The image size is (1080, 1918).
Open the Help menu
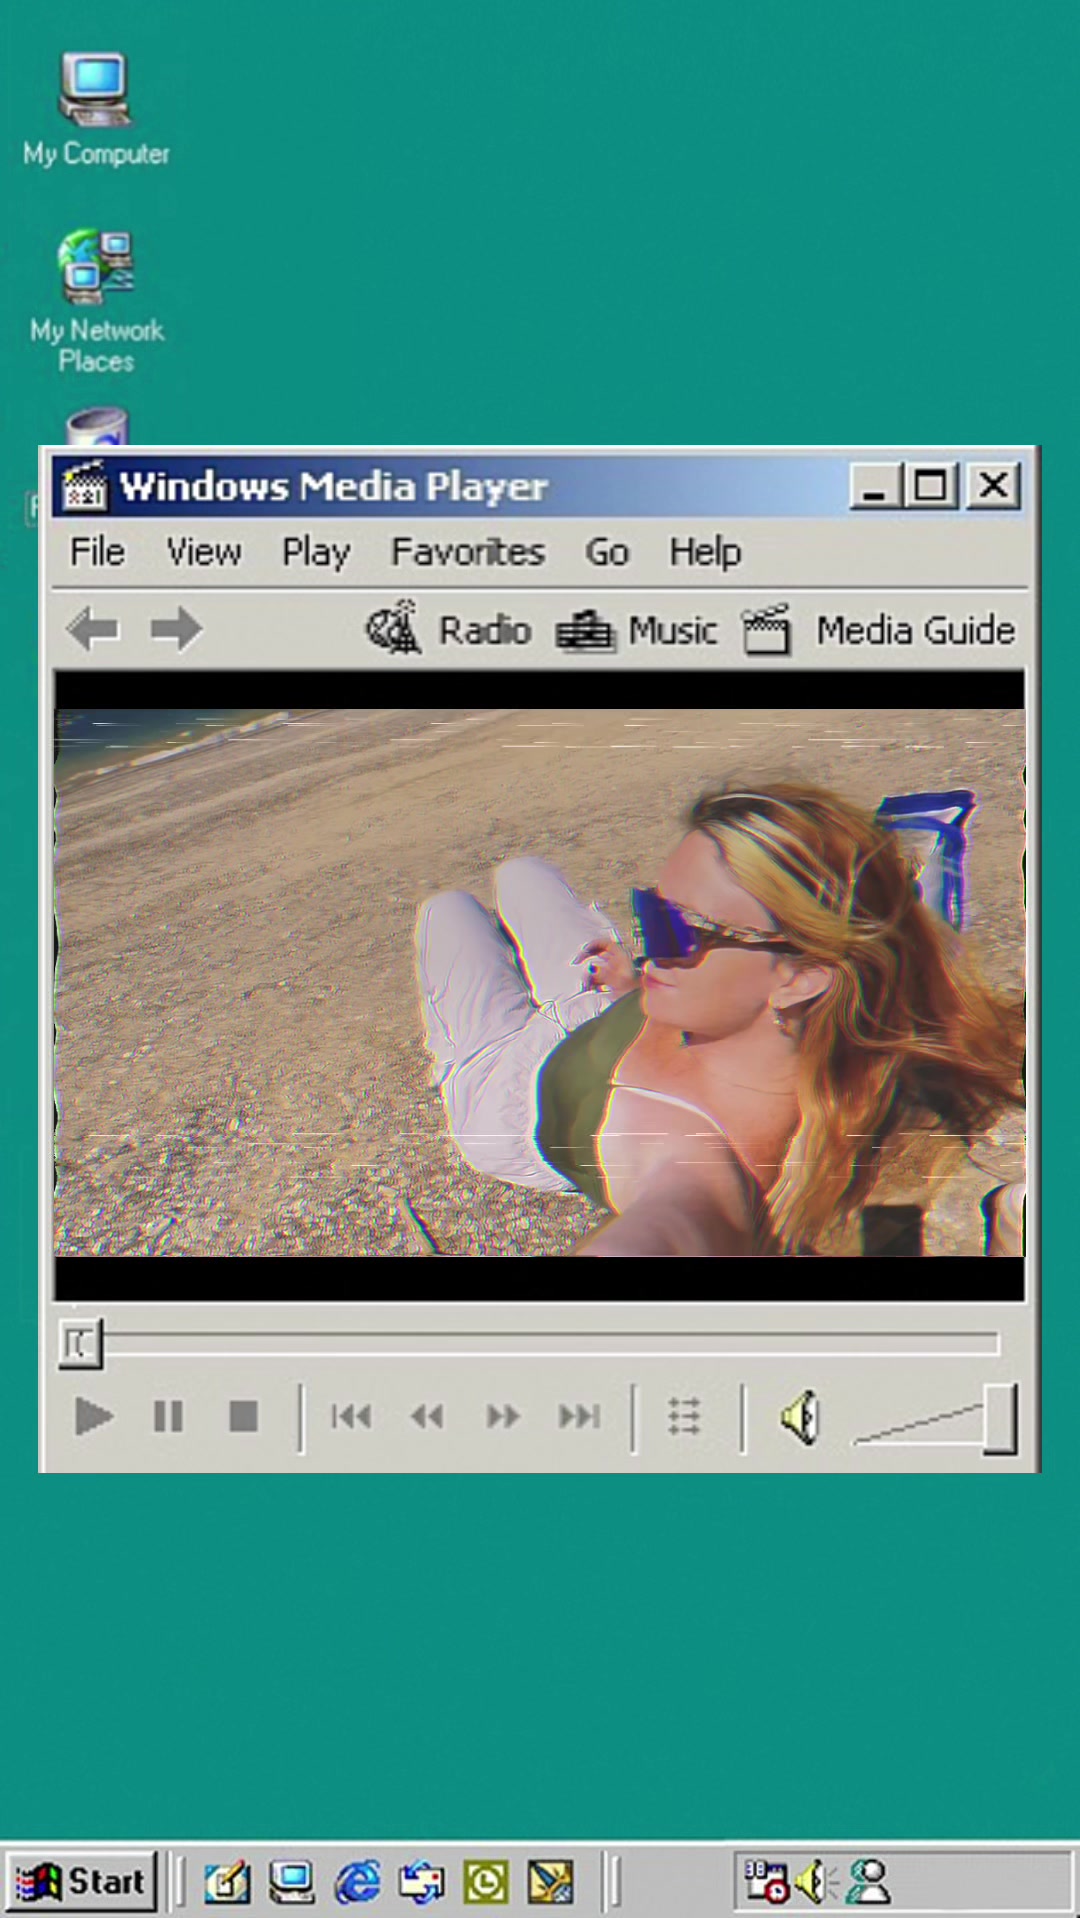click(705, 552)
